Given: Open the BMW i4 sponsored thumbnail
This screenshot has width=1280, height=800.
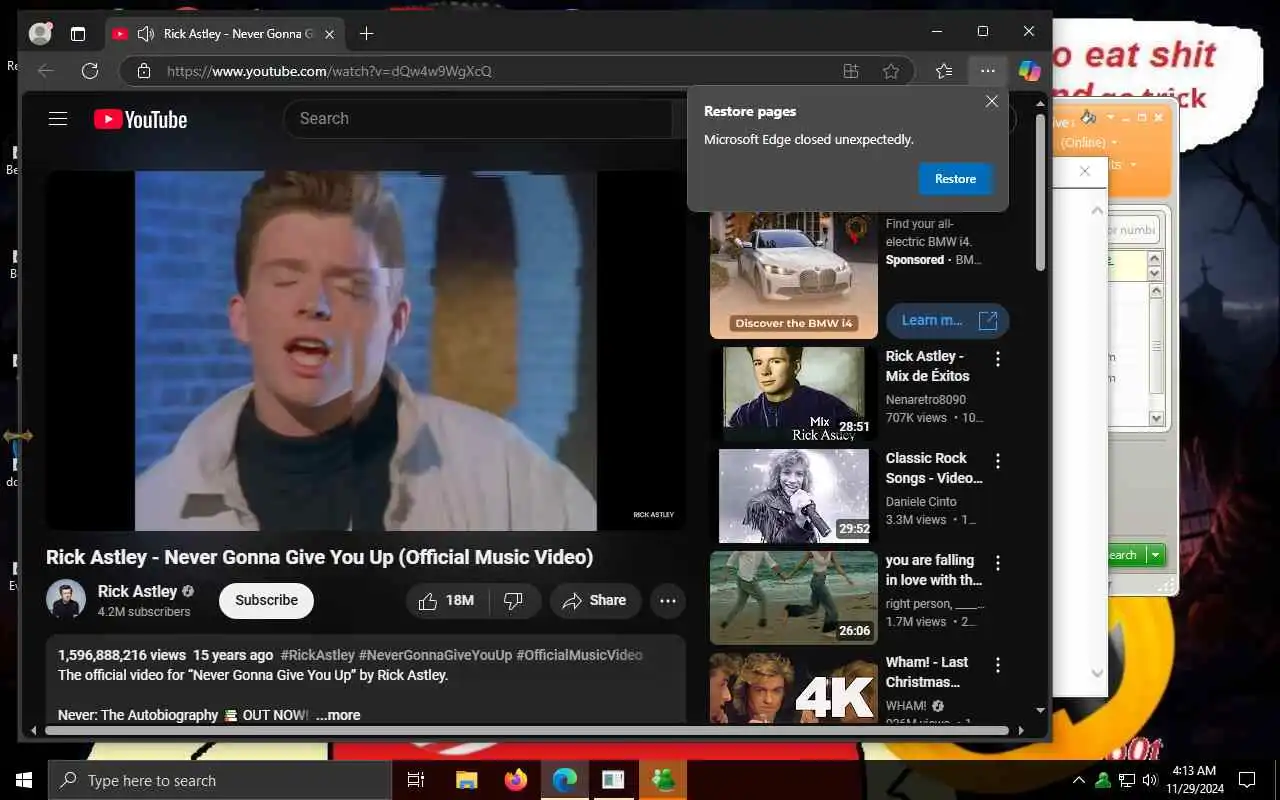Looking at the screenshot, I should [794, 276].
